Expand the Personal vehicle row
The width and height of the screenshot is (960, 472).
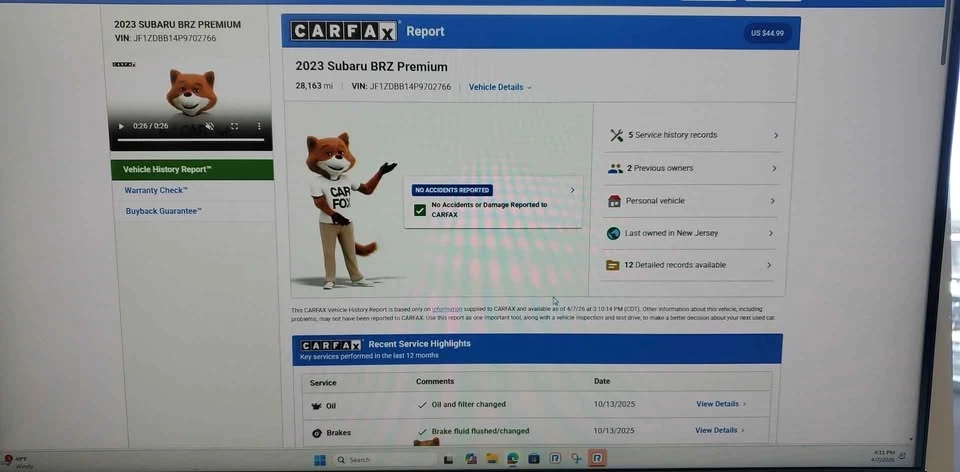[x=691, y=201]
